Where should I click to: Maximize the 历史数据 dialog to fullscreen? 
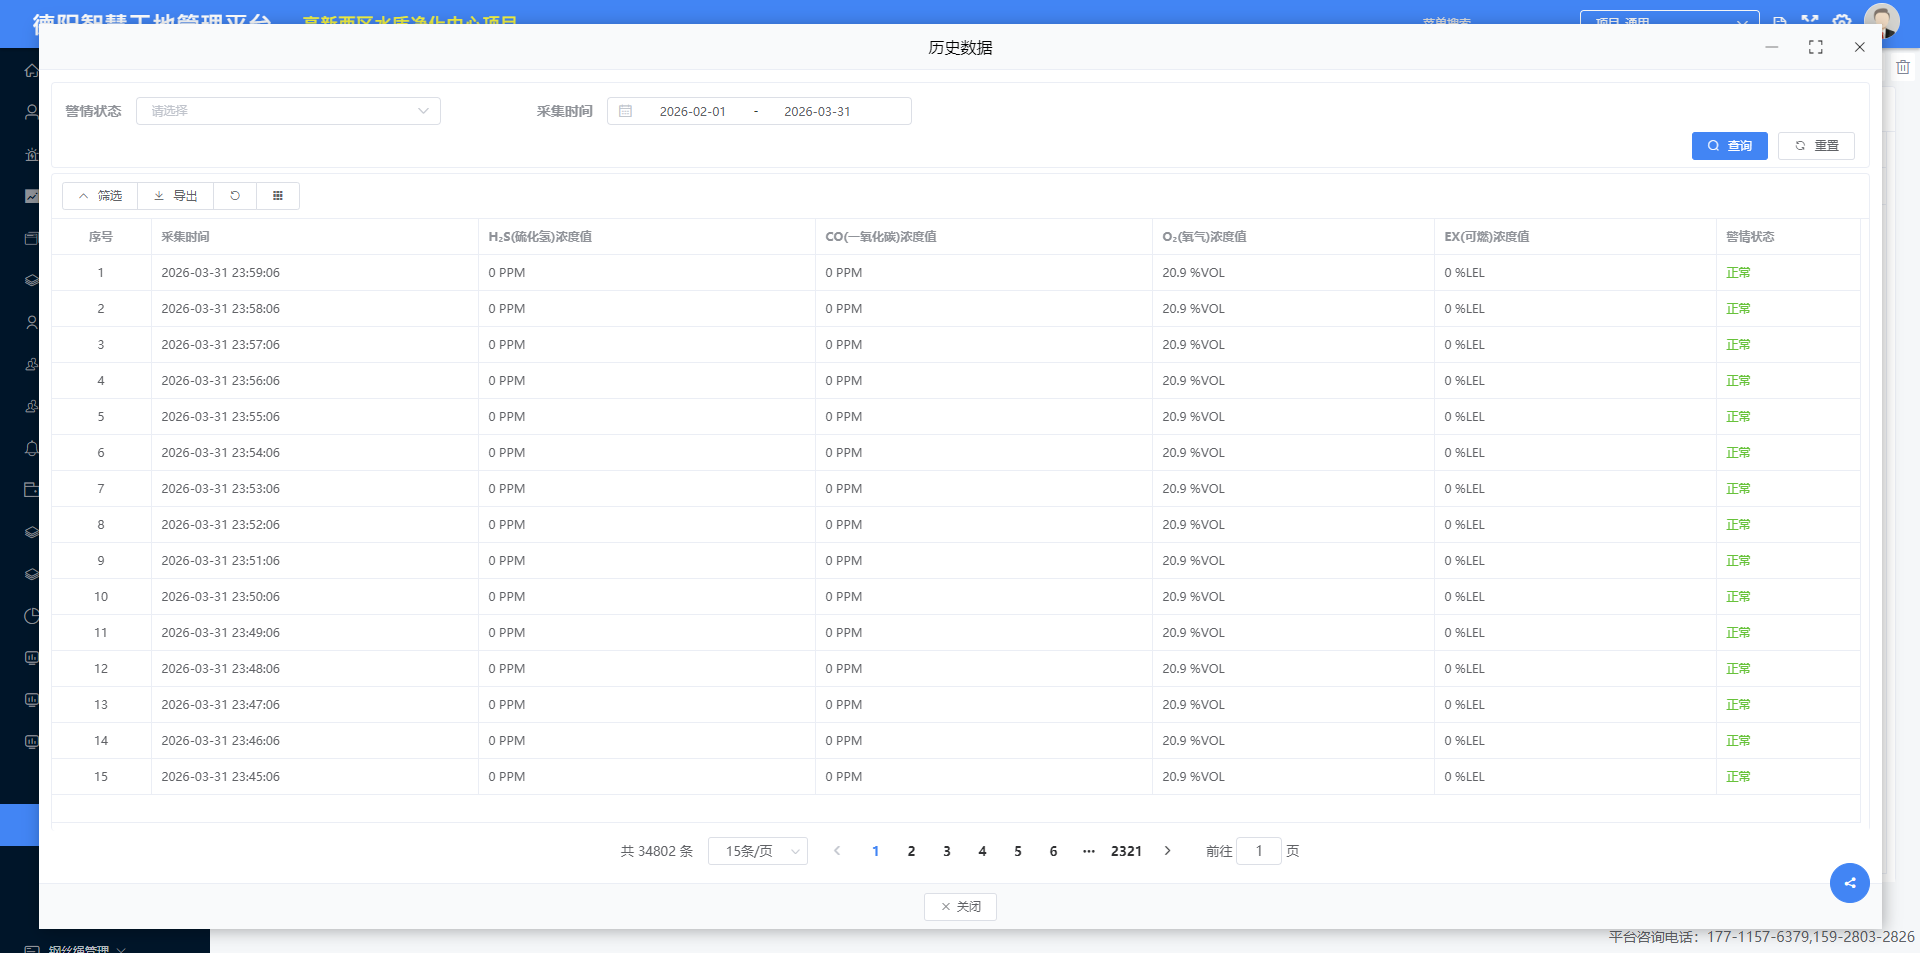1816,47
